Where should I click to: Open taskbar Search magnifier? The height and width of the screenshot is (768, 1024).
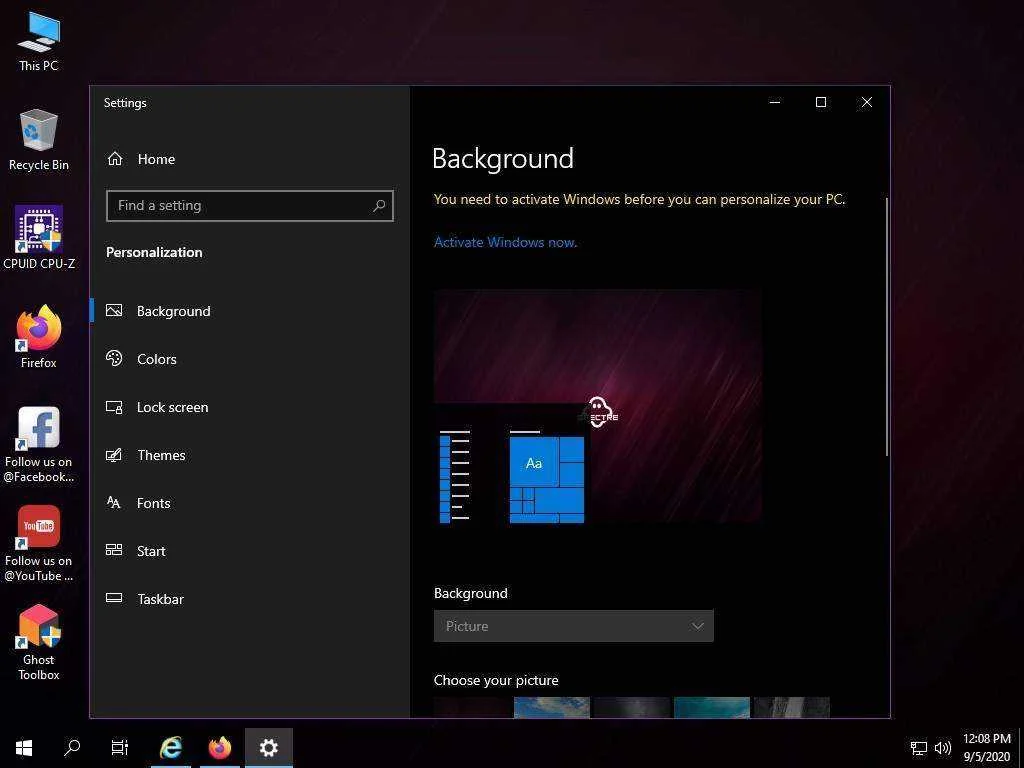tap(72, 748)
